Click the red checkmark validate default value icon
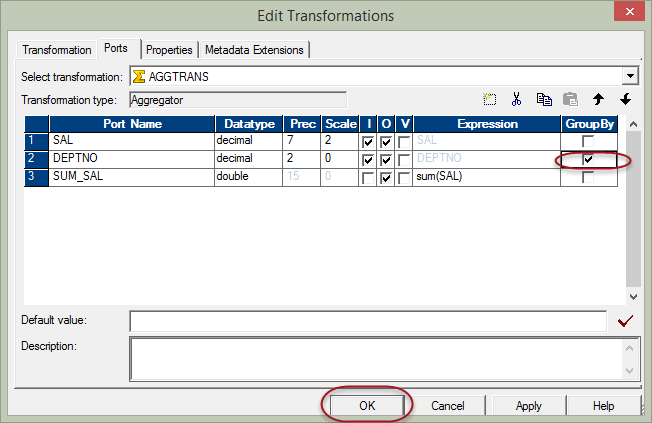Screen dimensions: 652x423 [x=627, y=321]
